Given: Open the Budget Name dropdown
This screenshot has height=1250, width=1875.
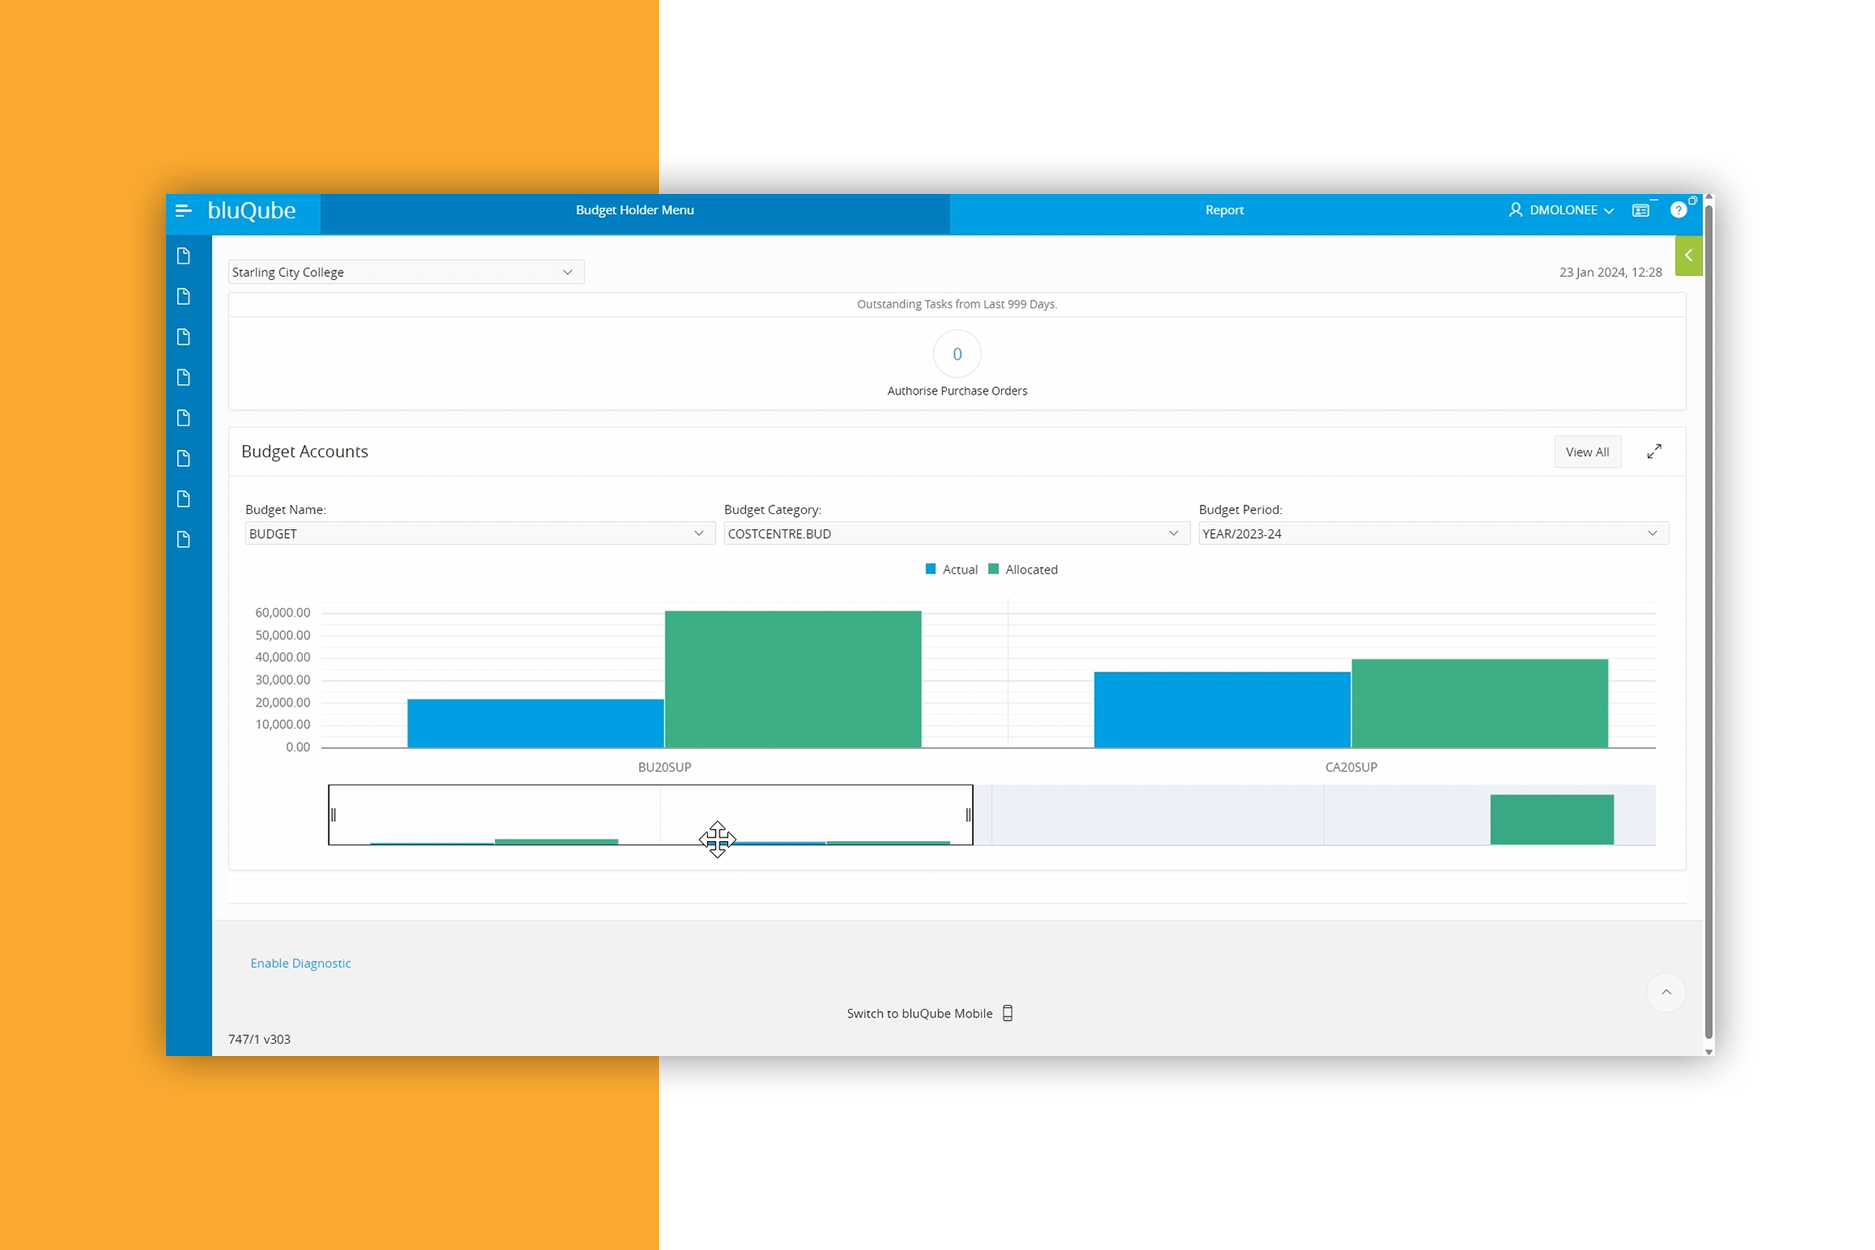Looking at the screenshot, I should tap(478, 534).
